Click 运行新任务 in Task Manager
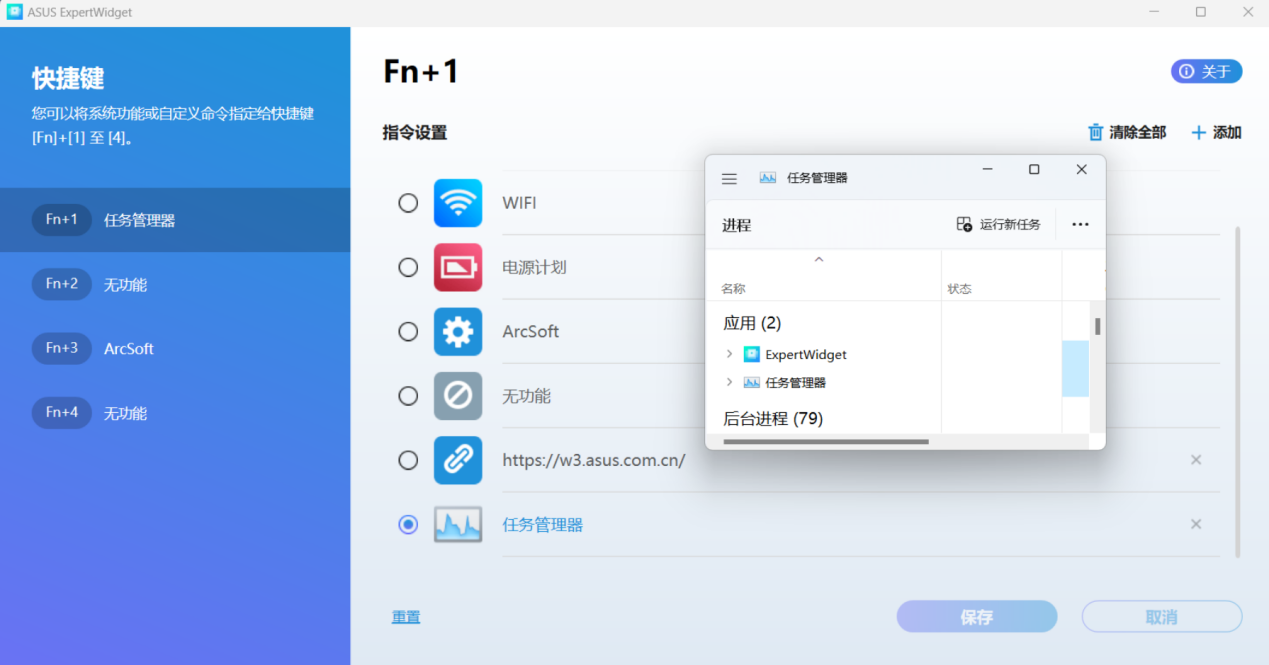 999,225
